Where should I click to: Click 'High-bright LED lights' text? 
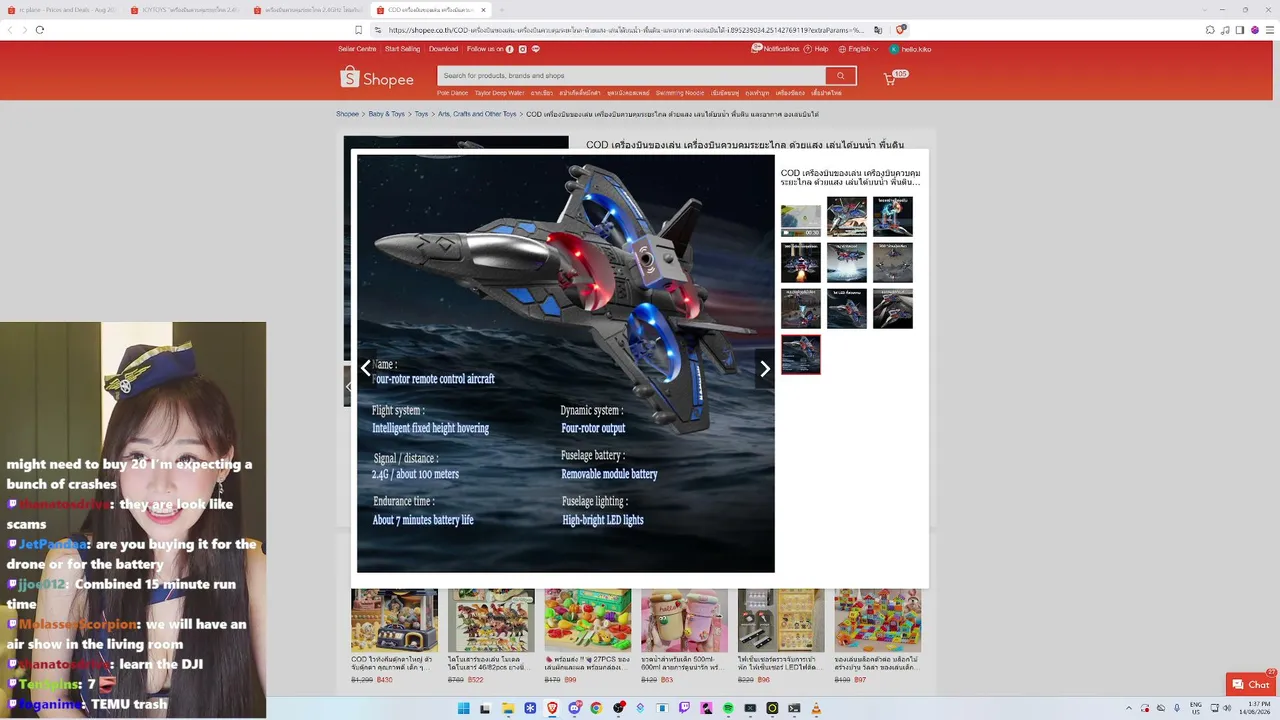point(603,520)
